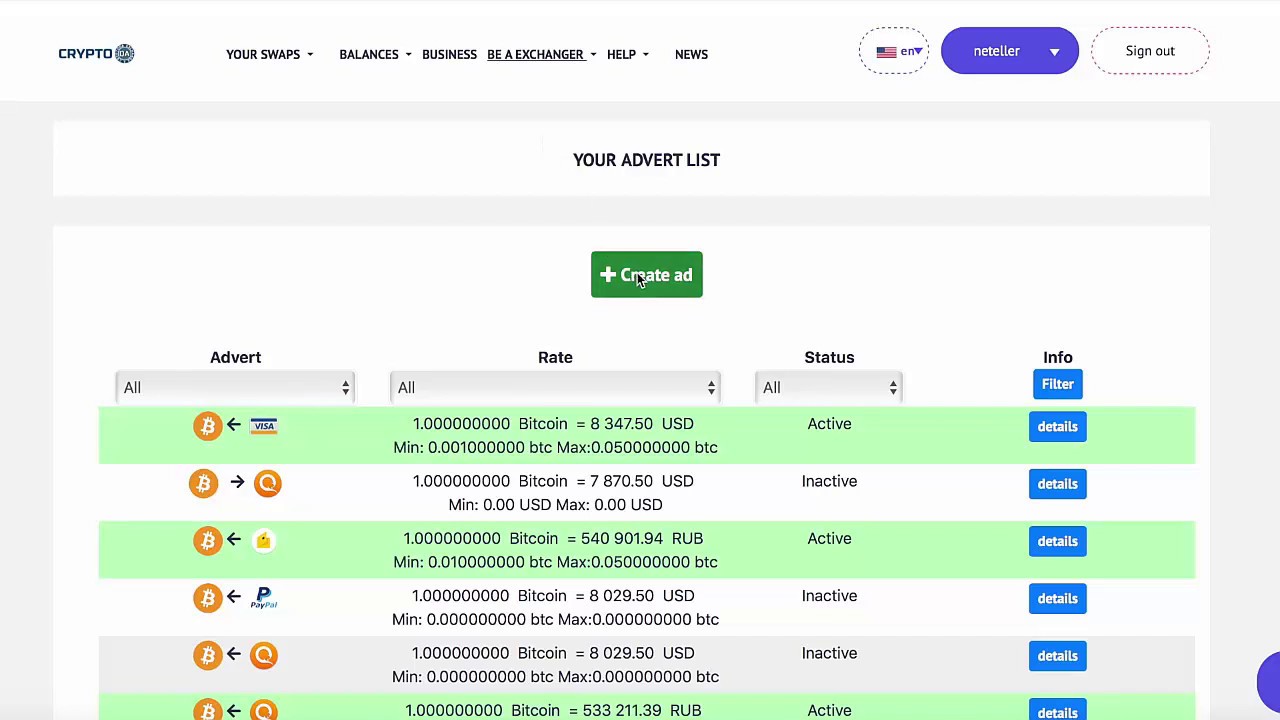Click Active status in the Visa row
The height and width of the screenshot is (720, 1280).
point(829,424)
